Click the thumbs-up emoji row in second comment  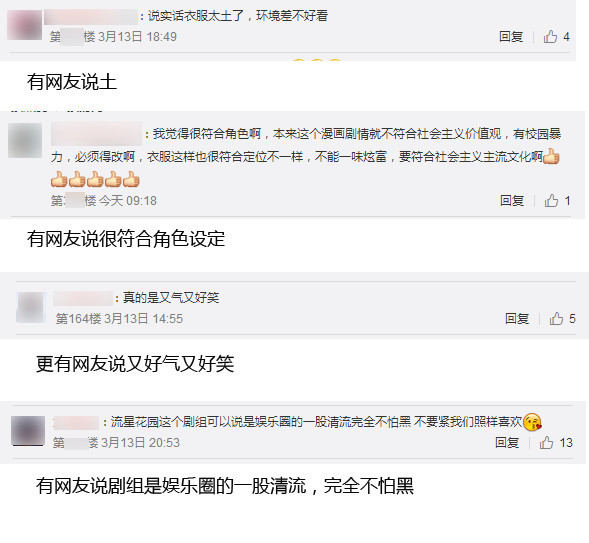(x=95, y=179)
